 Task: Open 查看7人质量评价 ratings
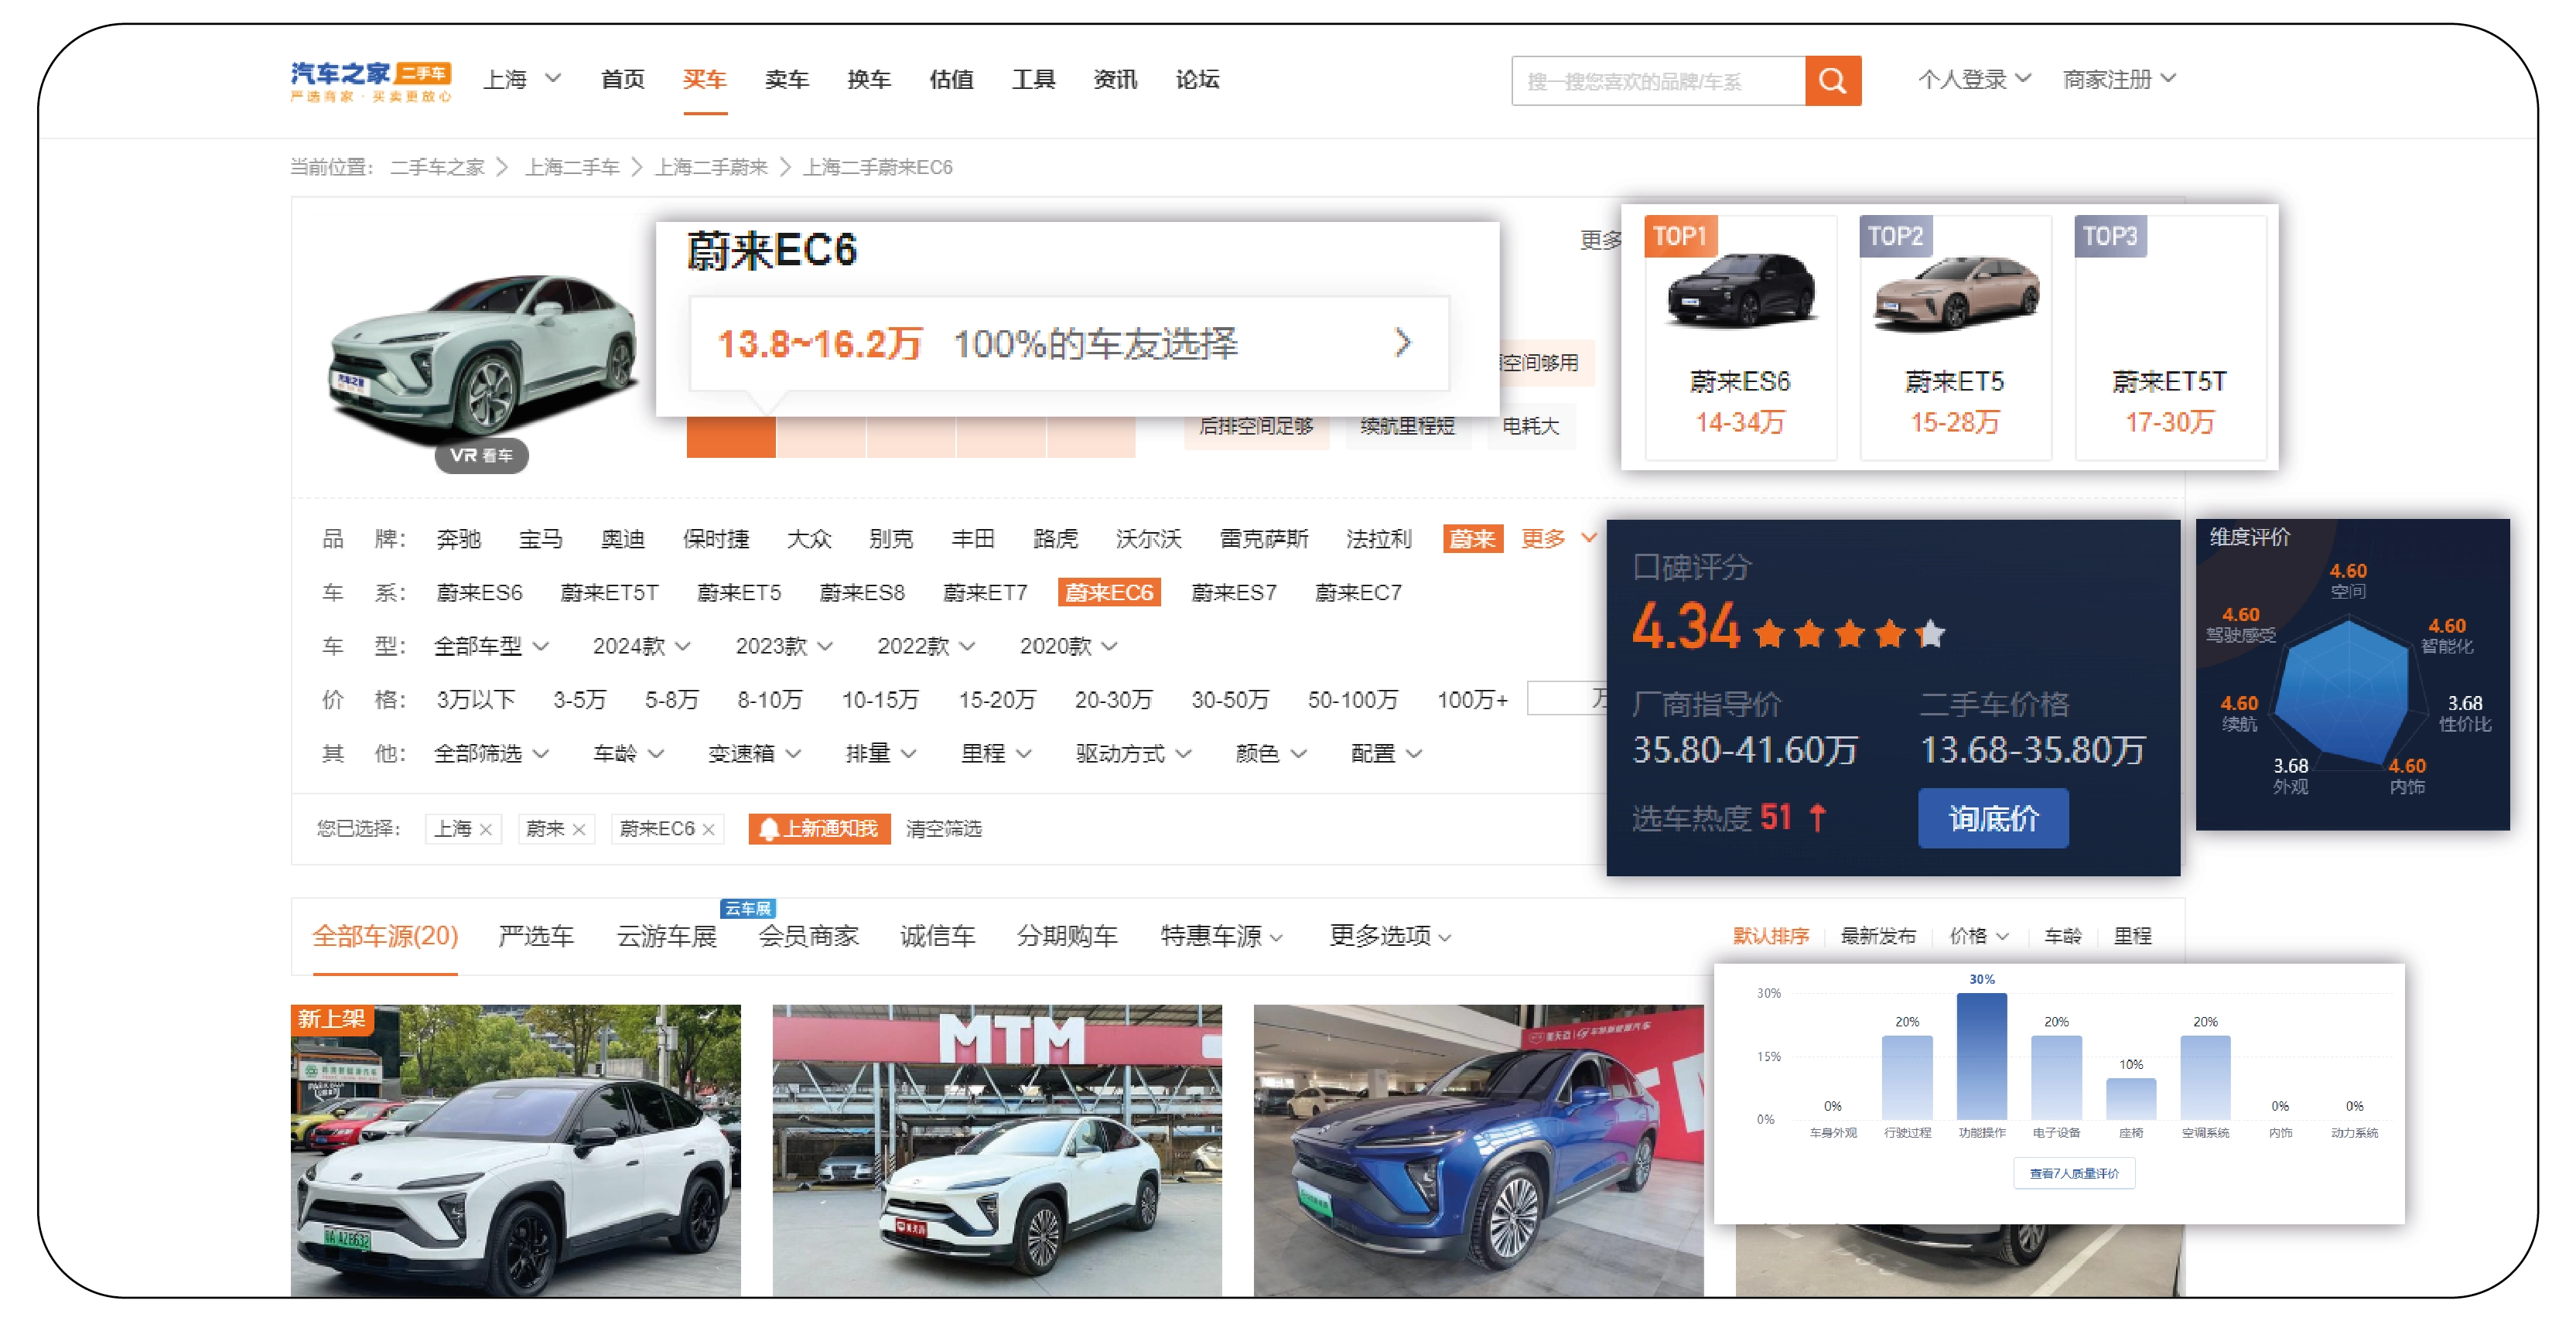tap(2073, 1173)
